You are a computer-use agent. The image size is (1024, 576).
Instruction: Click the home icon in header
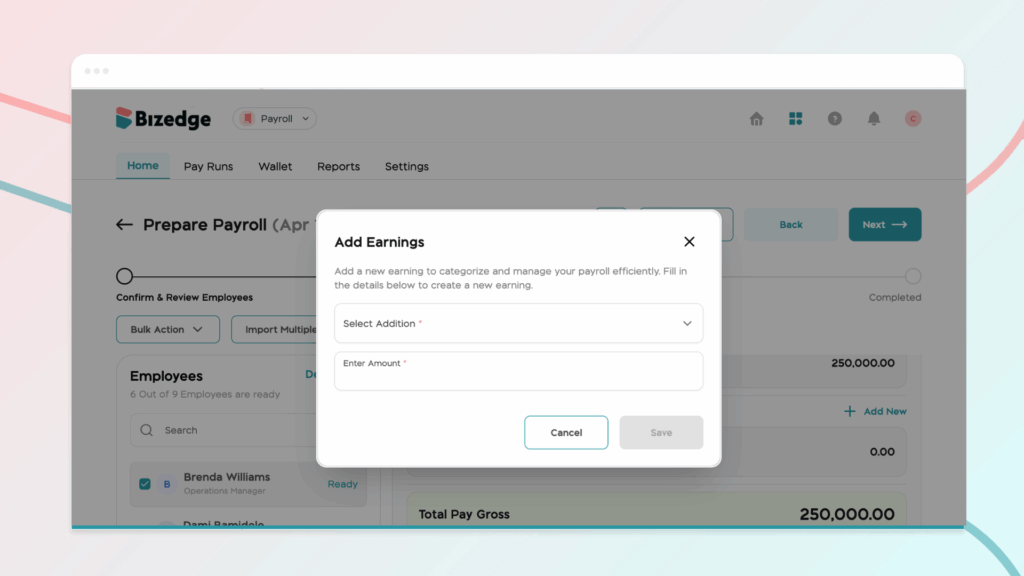[756, 119]
